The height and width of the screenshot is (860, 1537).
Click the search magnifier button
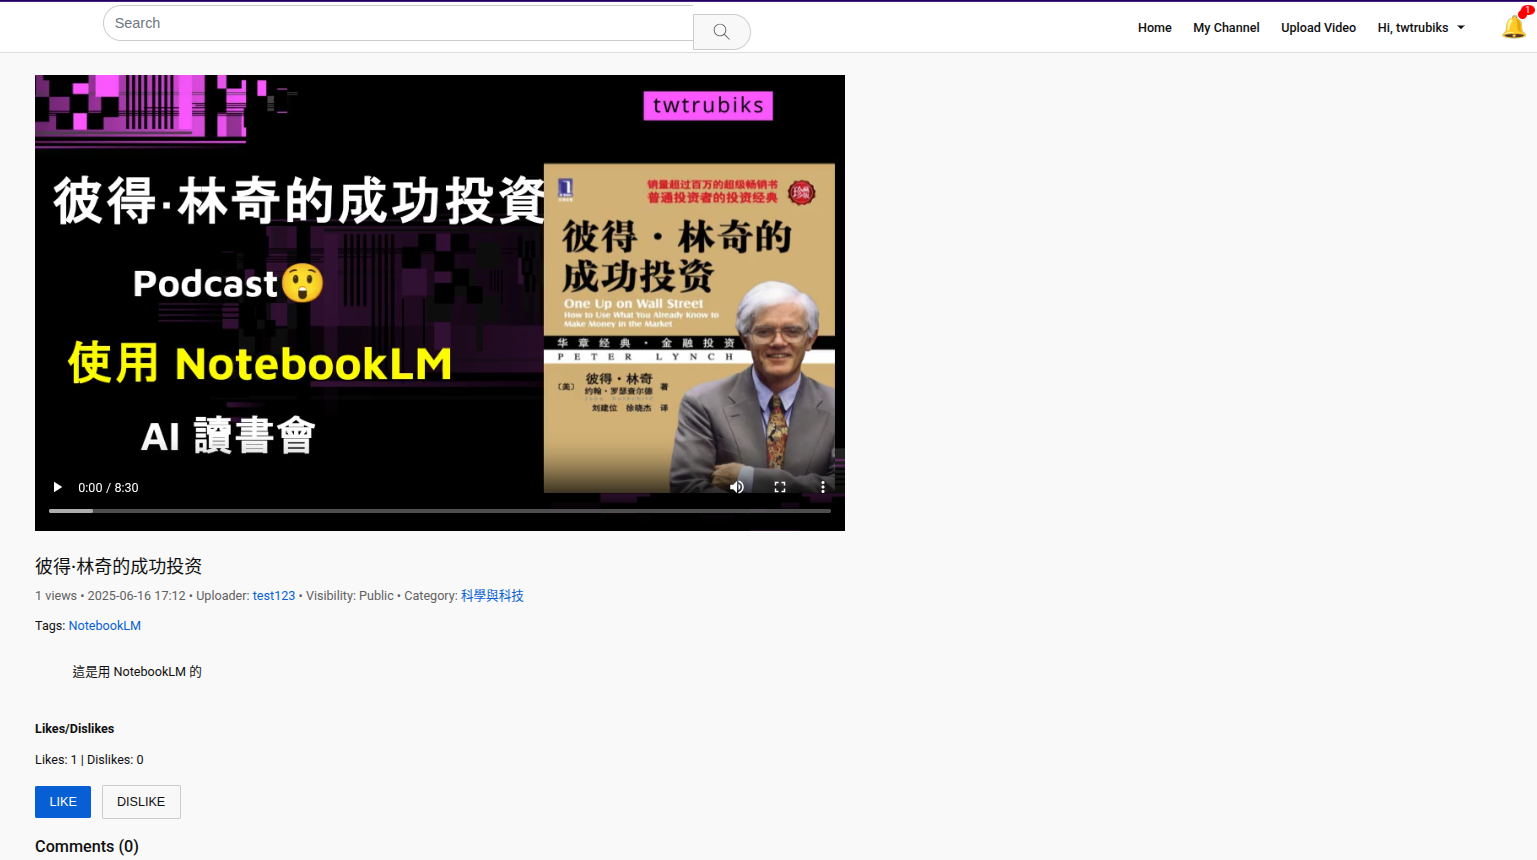721,32
